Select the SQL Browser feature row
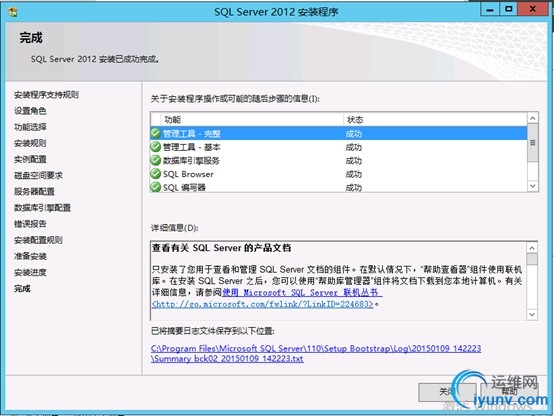This screenshot has height=416, width=554. click(338, 174)
